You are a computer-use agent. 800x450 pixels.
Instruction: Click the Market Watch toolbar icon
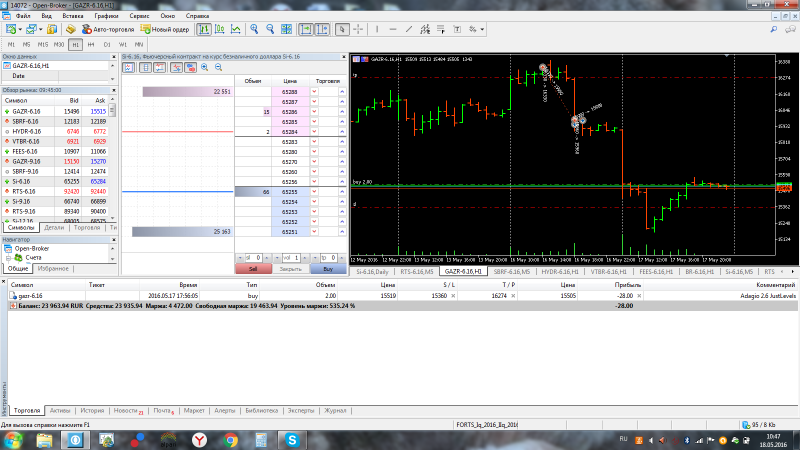52,30
